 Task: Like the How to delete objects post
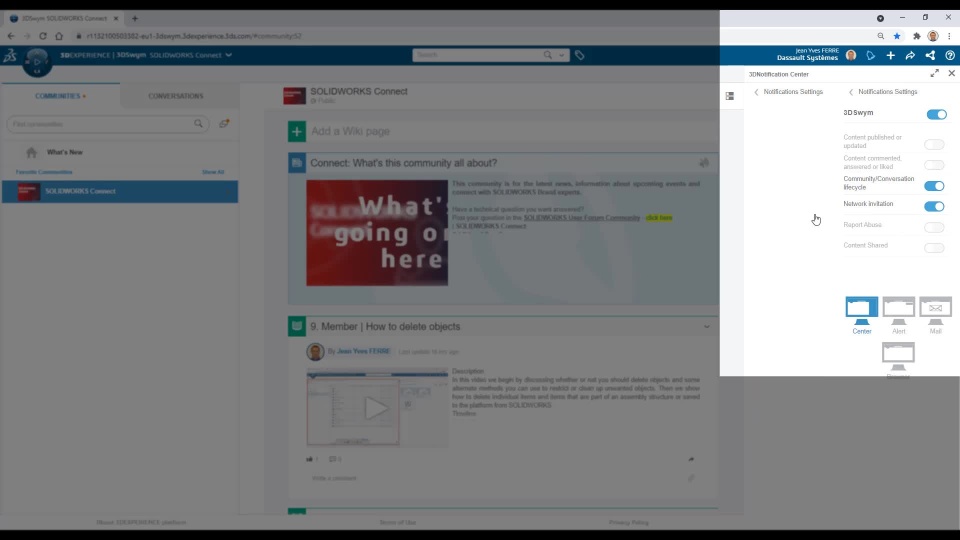point(309,459)
